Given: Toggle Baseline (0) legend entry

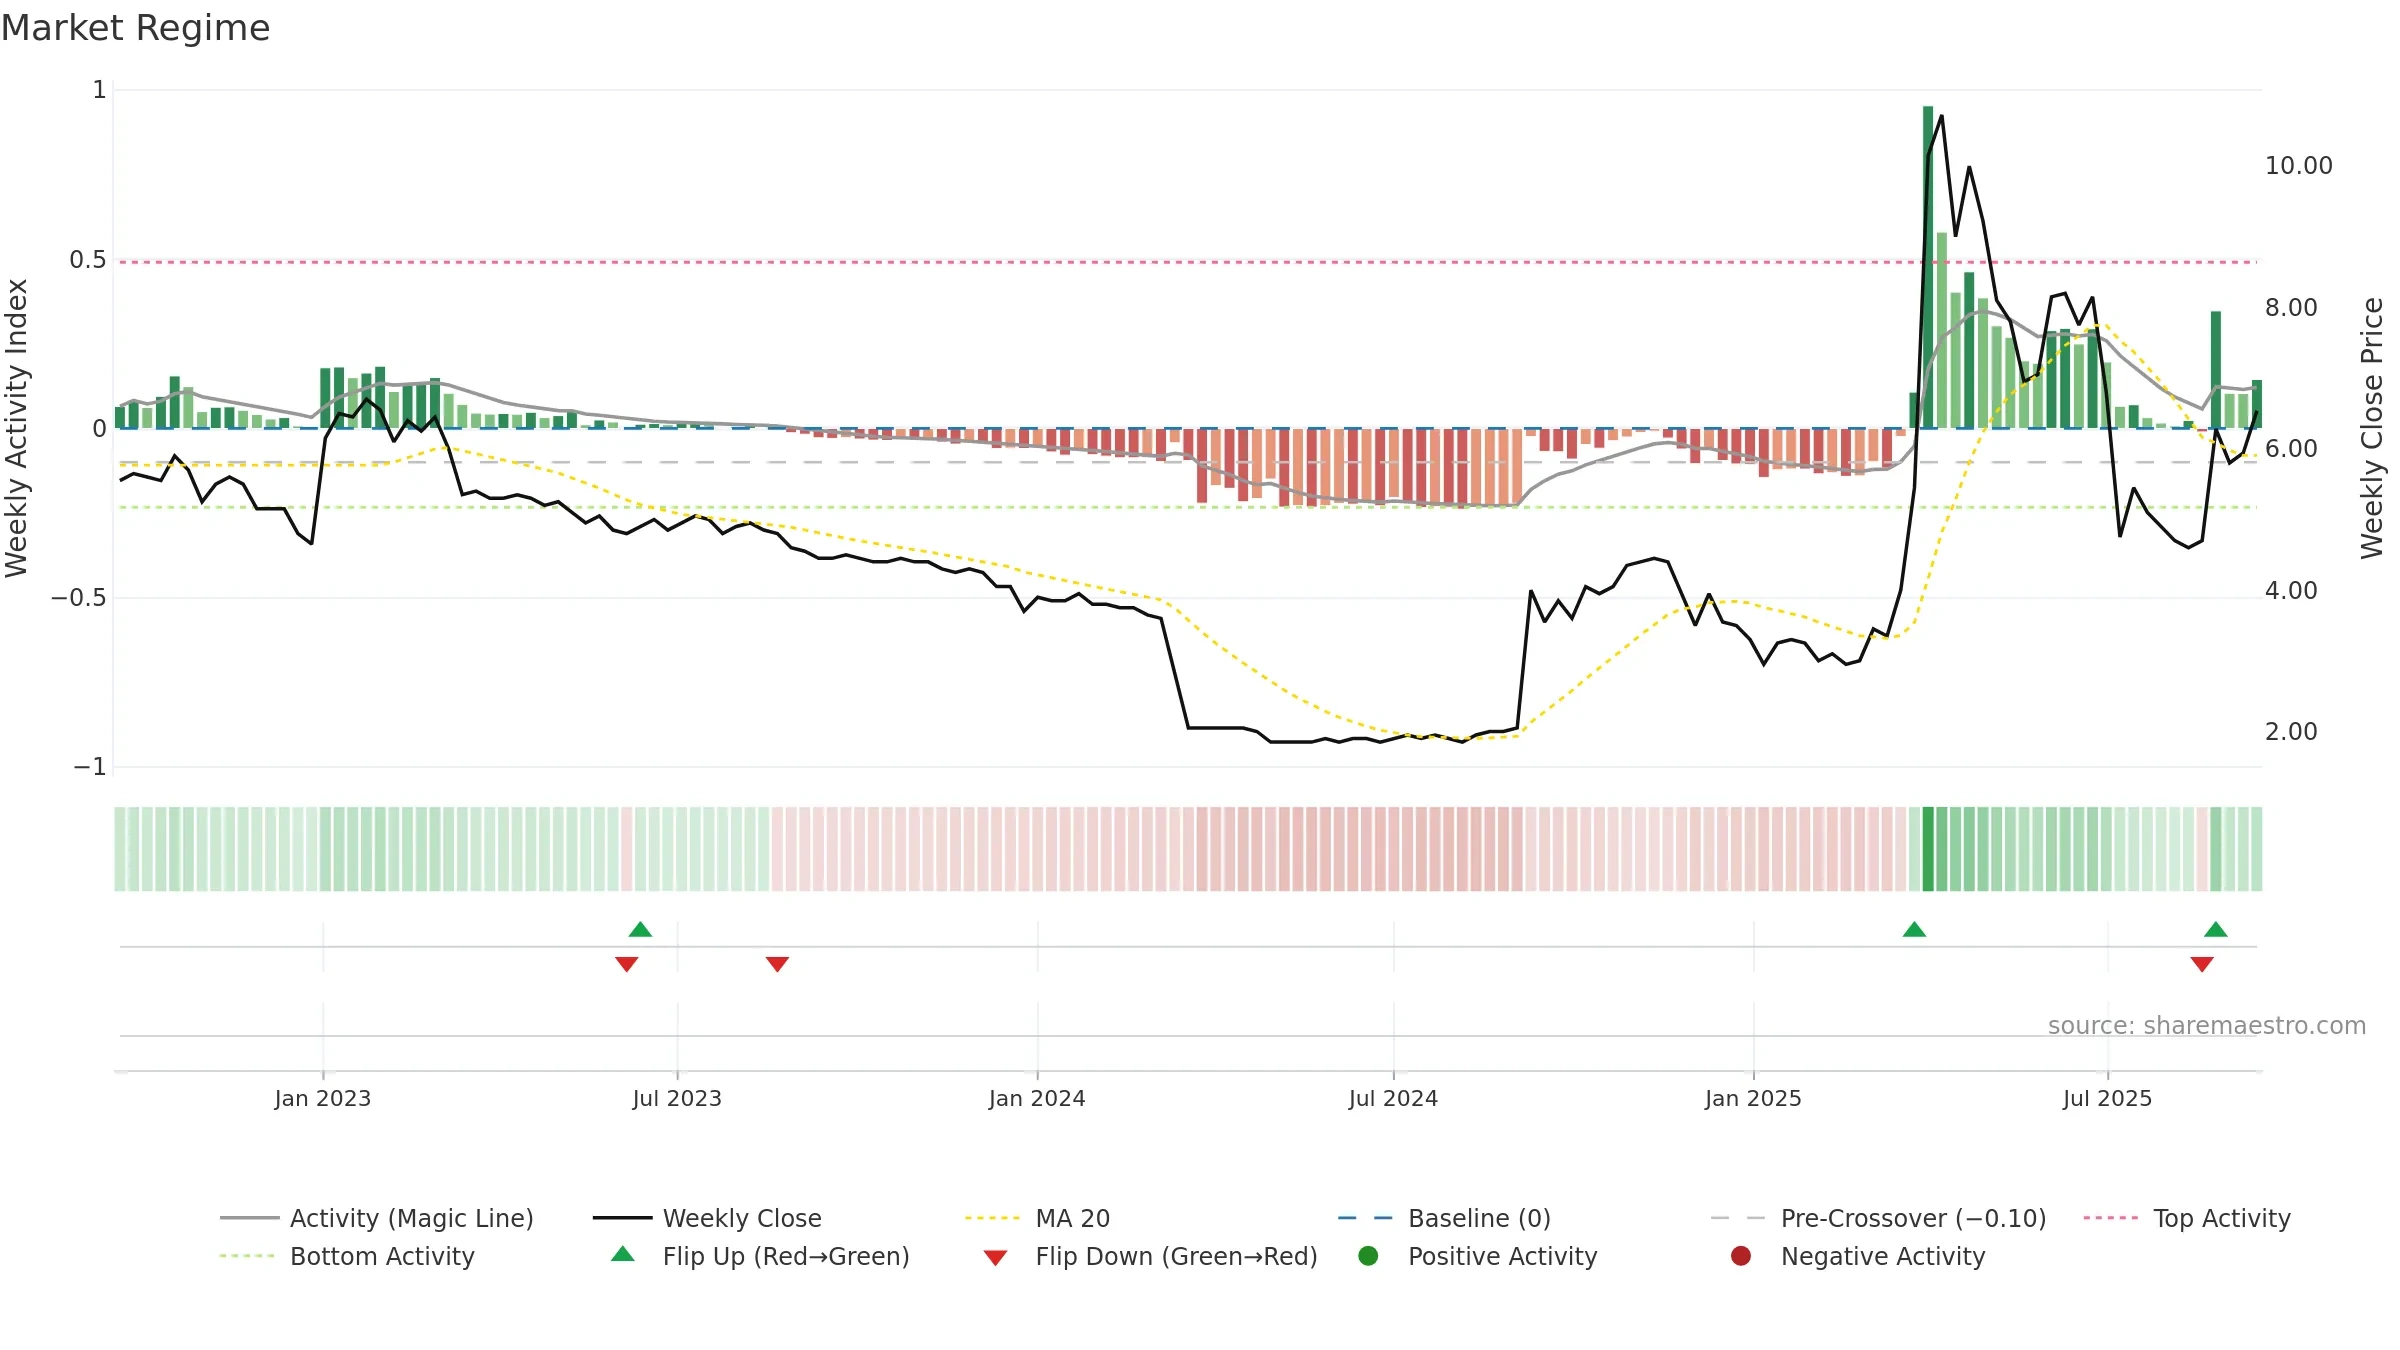Looking at the screenshot, I should pos(1444,1218).
